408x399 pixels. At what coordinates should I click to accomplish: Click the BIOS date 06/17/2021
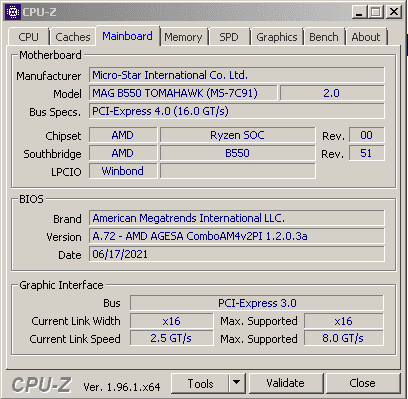237,254
